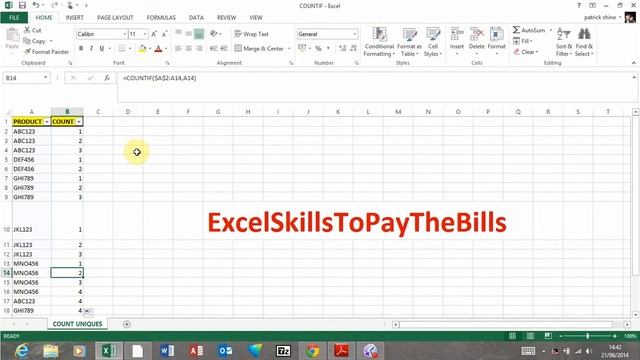The image size is (640, 360).
Task: Decrease font size with smaller A icon
Action: pos(164,34)
